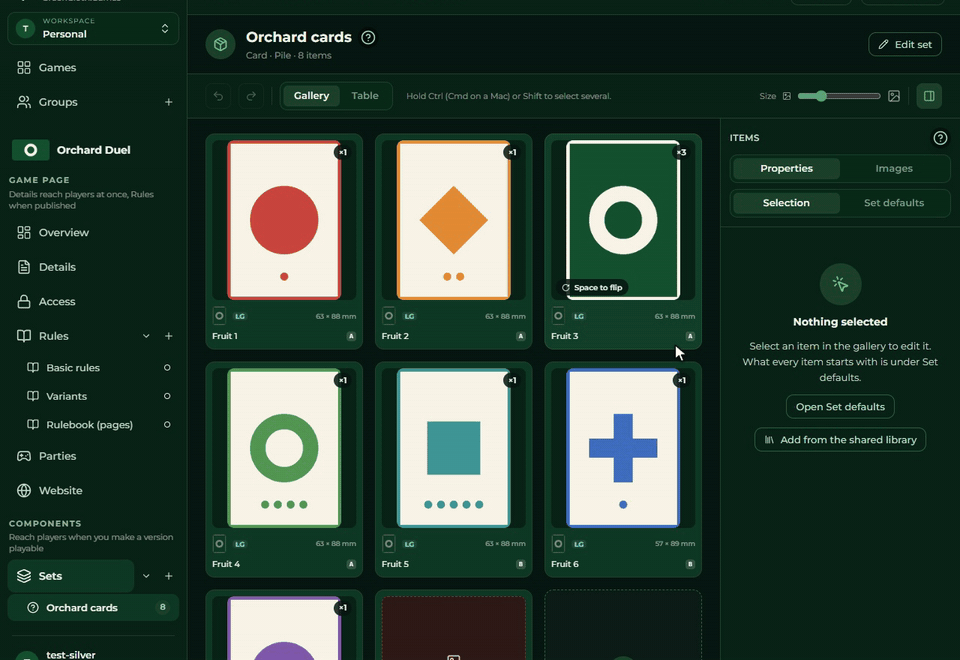Open the Personal workspace switcher
The image size is (960, 660).
[93, 29]
